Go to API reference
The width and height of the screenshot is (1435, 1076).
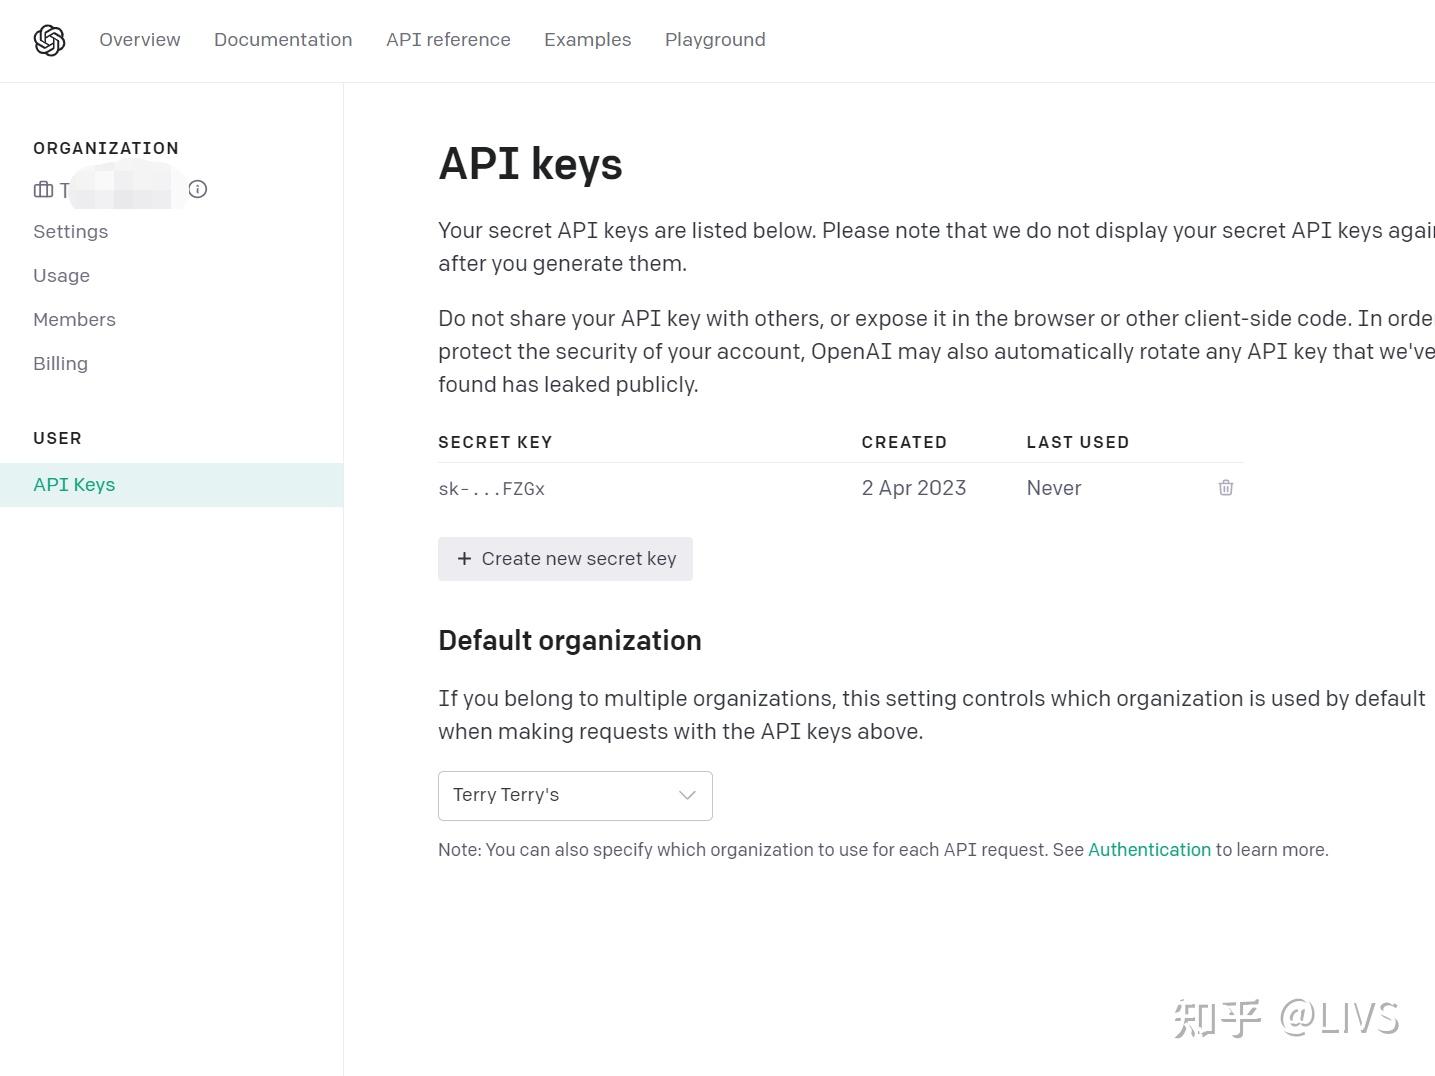[448, 40]
